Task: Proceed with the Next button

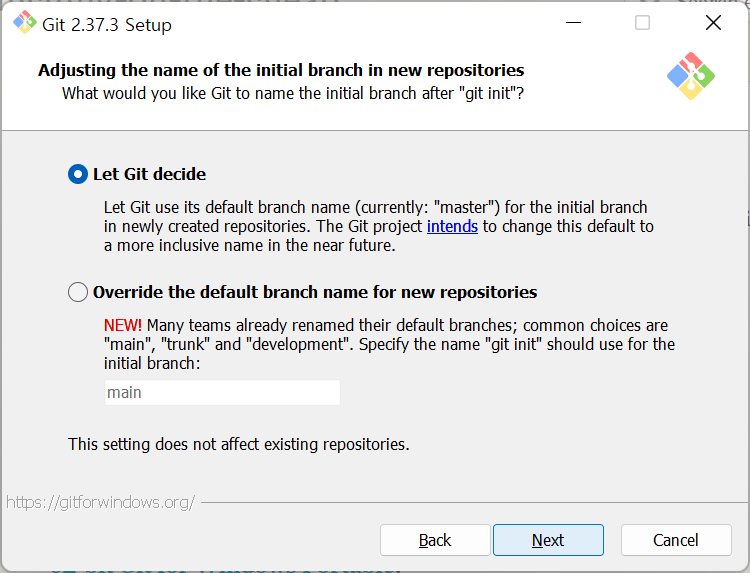Action: (548, 540)
